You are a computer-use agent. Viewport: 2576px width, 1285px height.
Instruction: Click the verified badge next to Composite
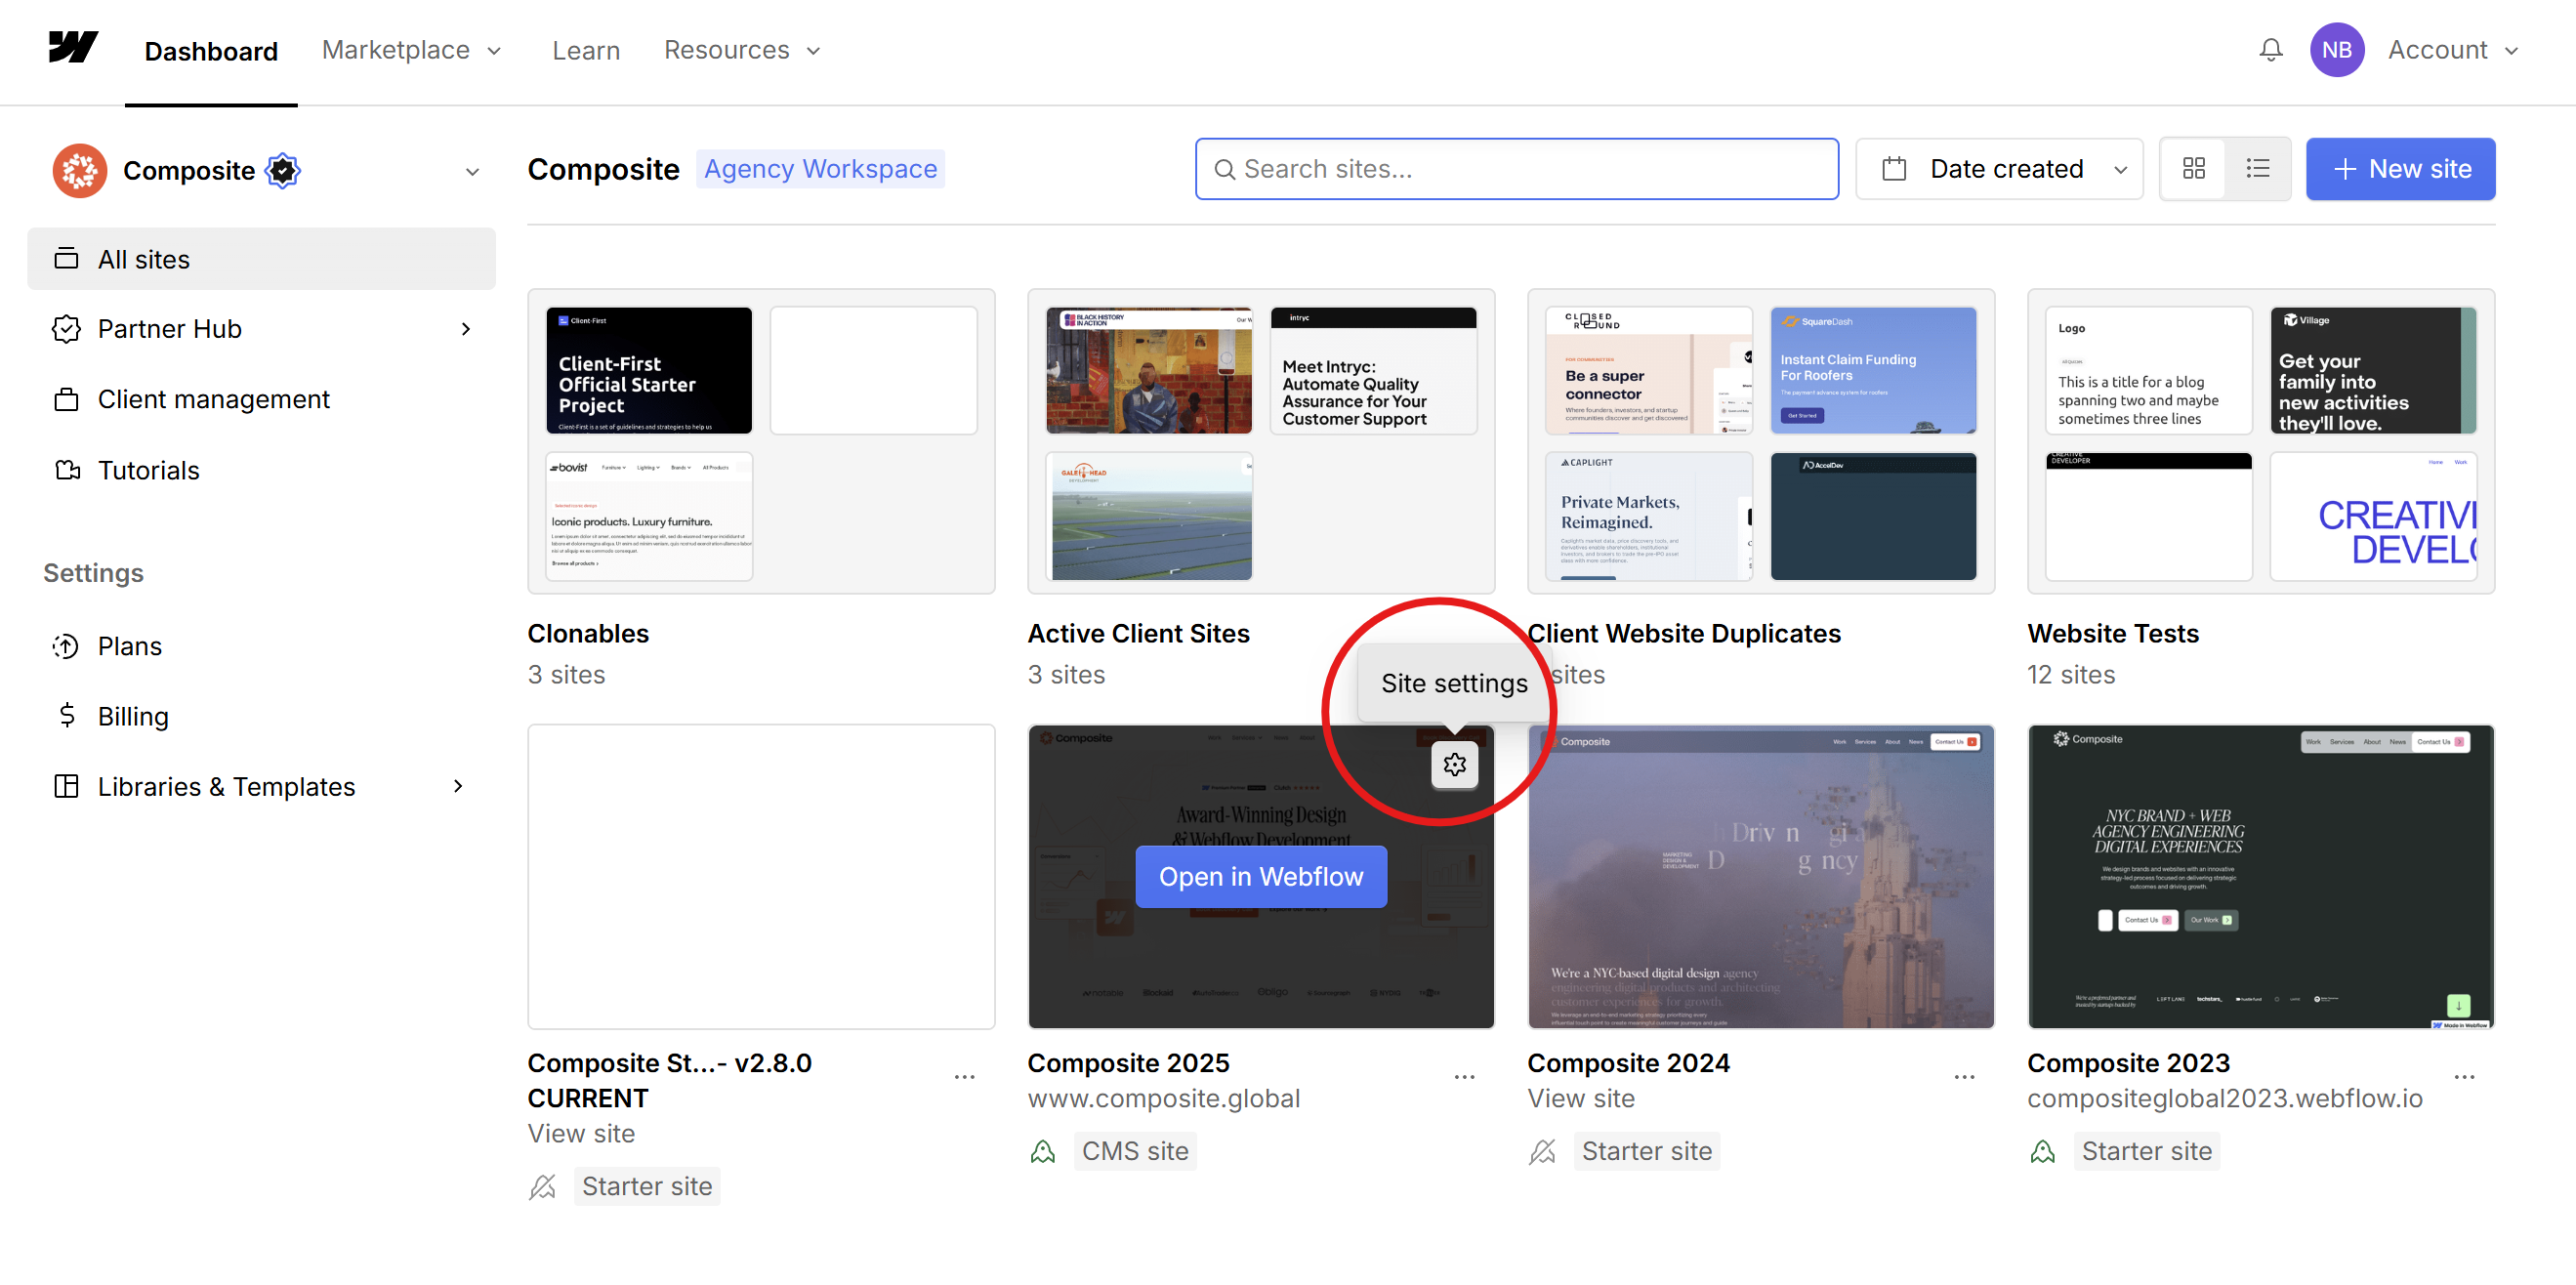pyautogui.click(x=282, y=170)
